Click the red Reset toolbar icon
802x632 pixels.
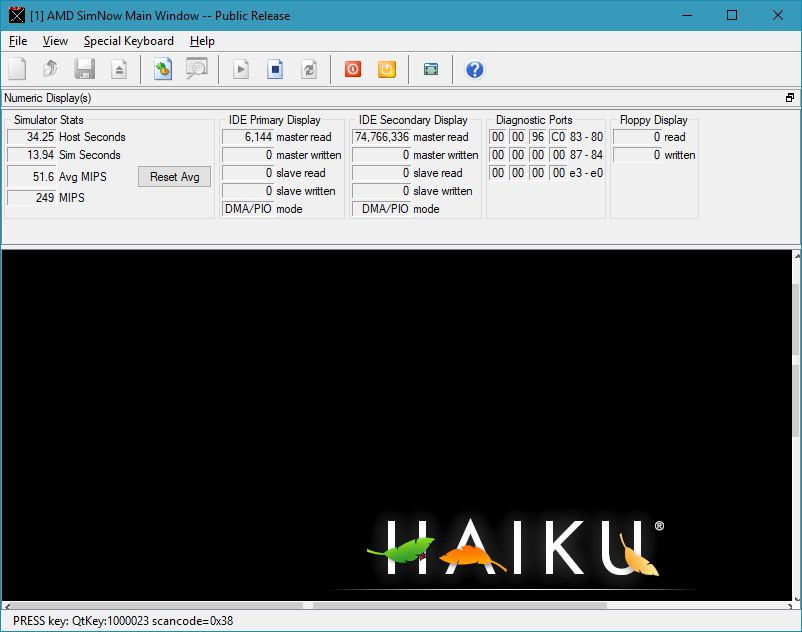coord(352,69)
